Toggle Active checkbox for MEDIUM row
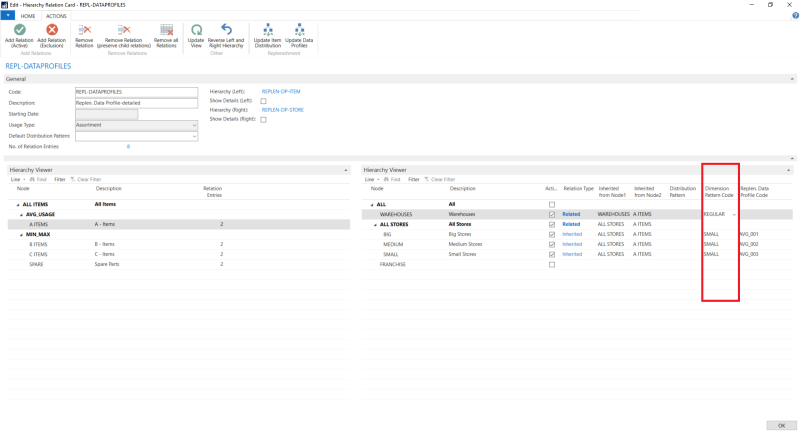The height and width of the screenshot is (433, 800). pos(552,244)
